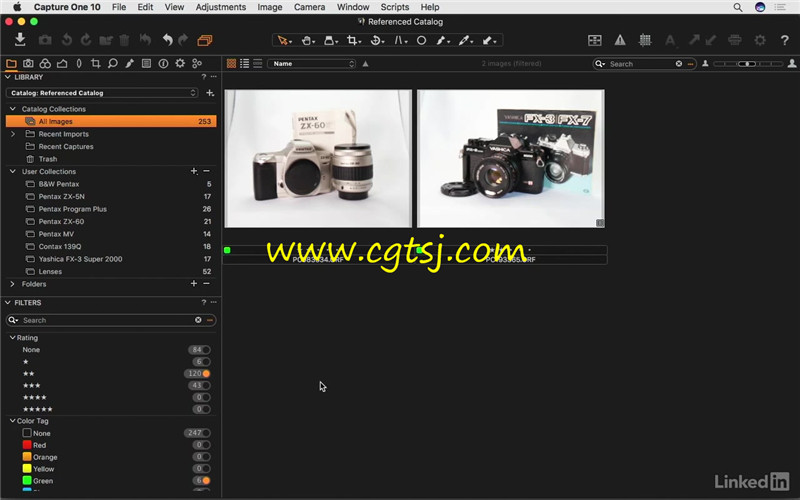Collapse the FILTERS panel
The width and height of the screenshot is (800, 500).
pyautogui.click(x=8, y=303)
